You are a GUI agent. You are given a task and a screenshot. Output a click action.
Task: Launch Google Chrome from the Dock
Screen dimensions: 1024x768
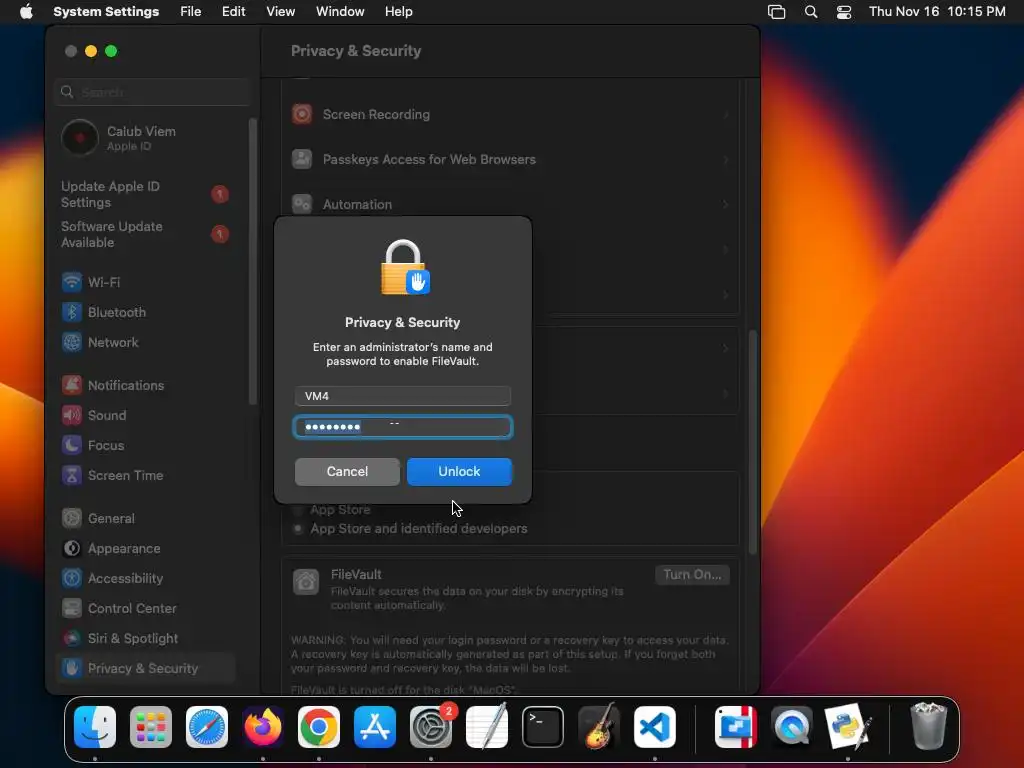[x=319, y=726]
